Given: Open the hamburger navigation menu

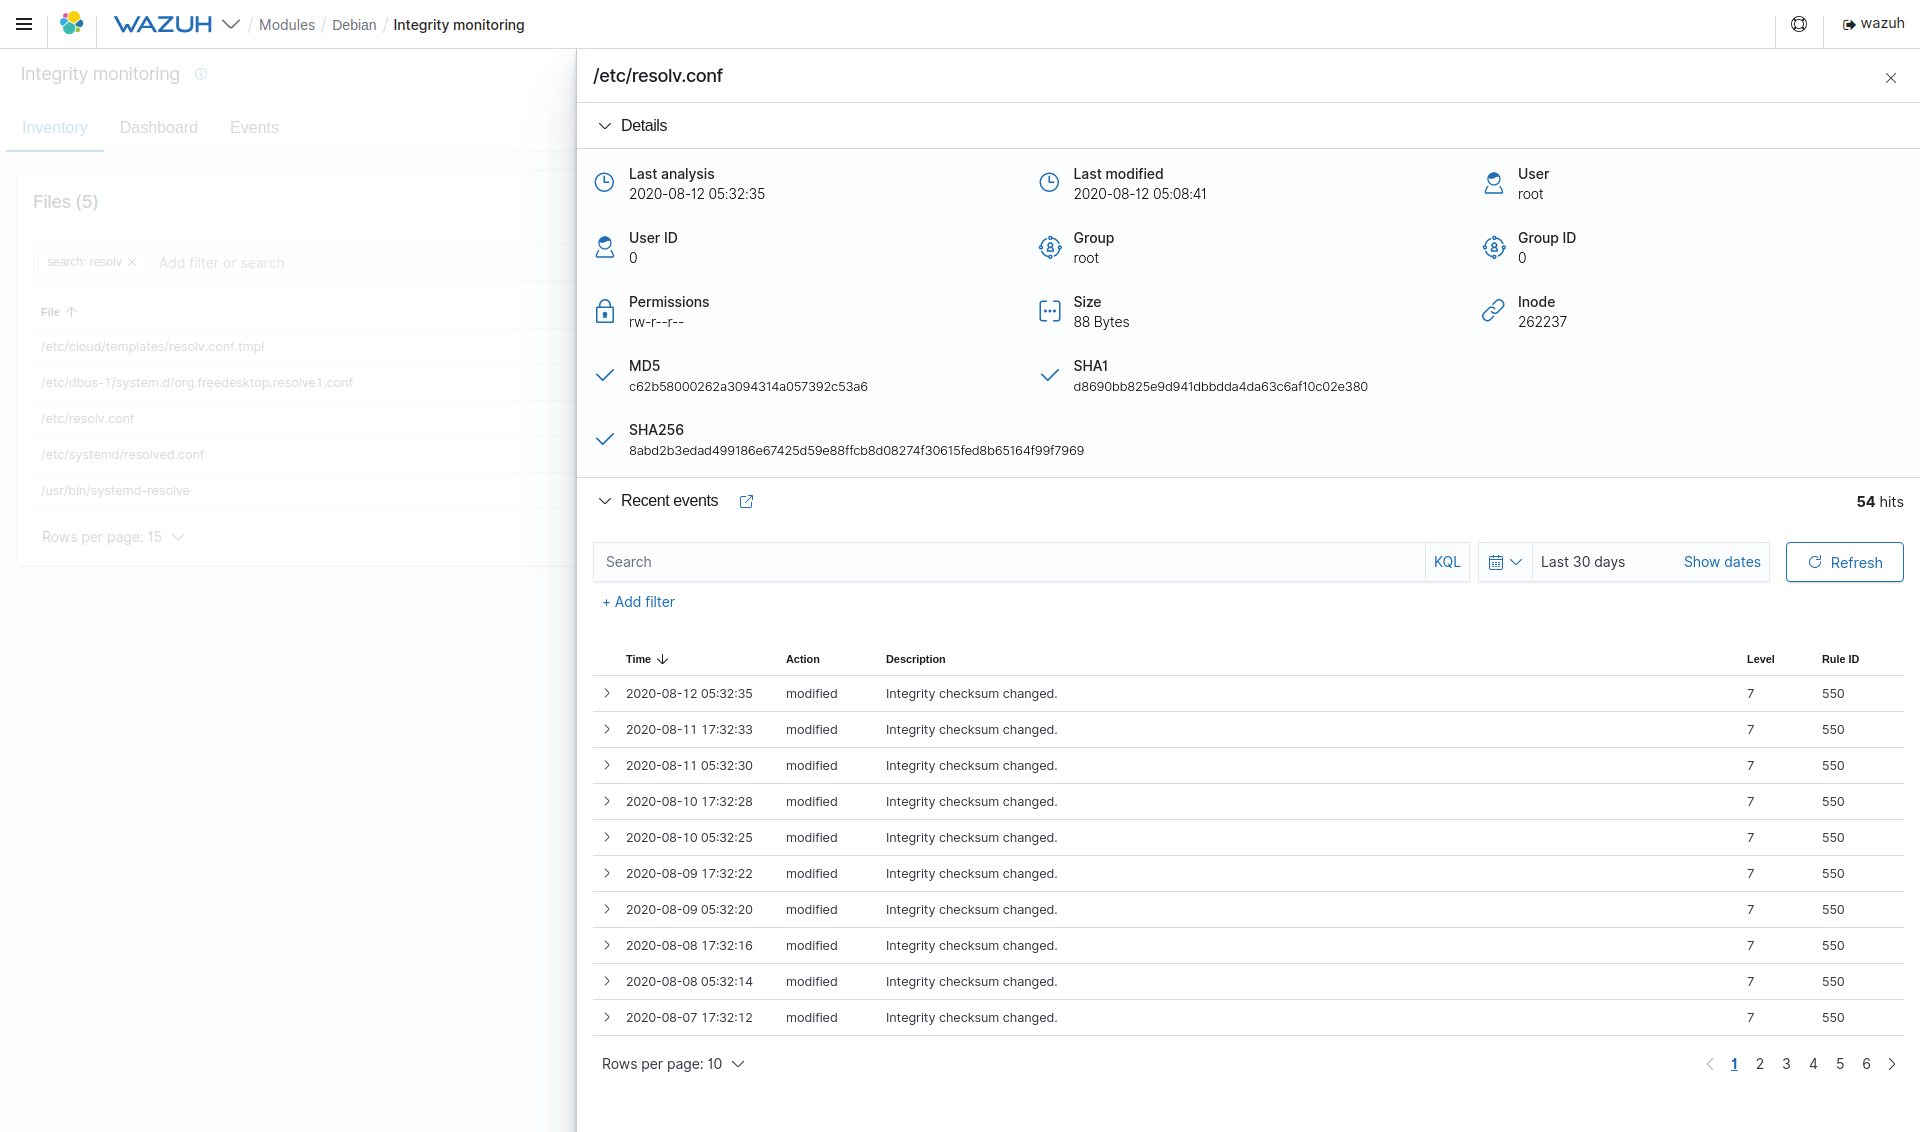Looking at the screenshot, I should click(24, 24).
